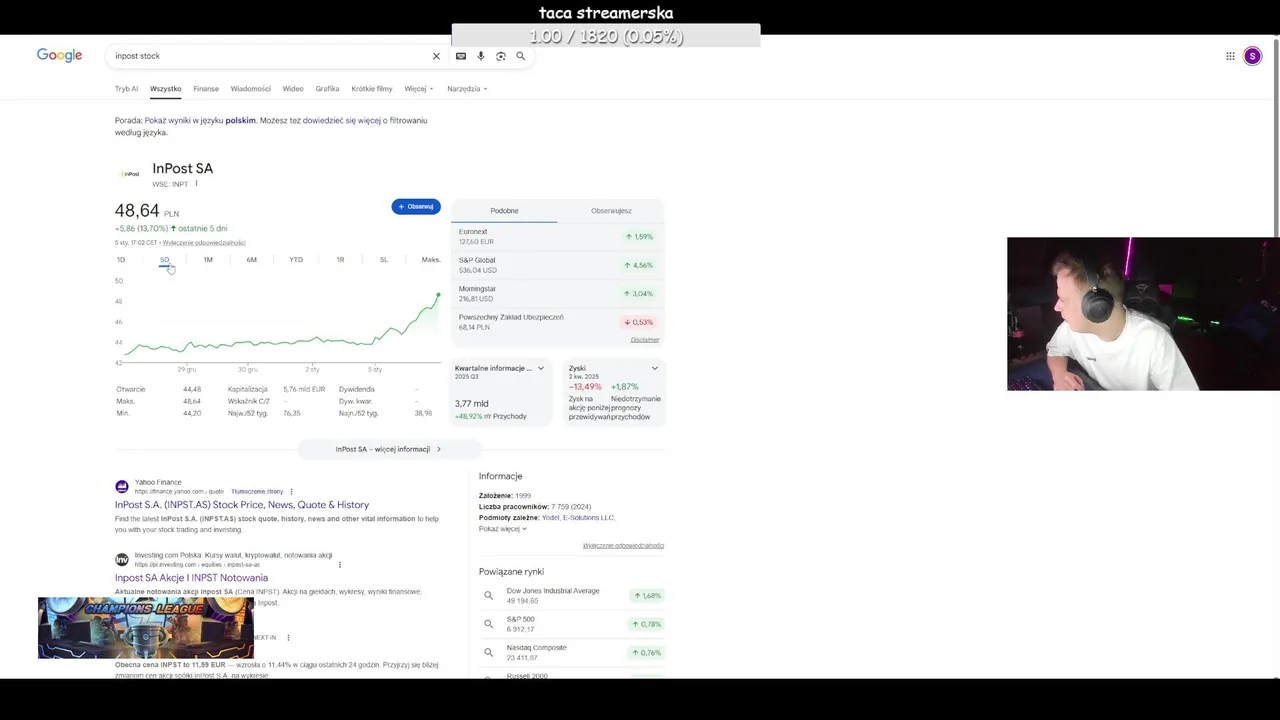Select the Wszystko results tab

tap(166, 89)
